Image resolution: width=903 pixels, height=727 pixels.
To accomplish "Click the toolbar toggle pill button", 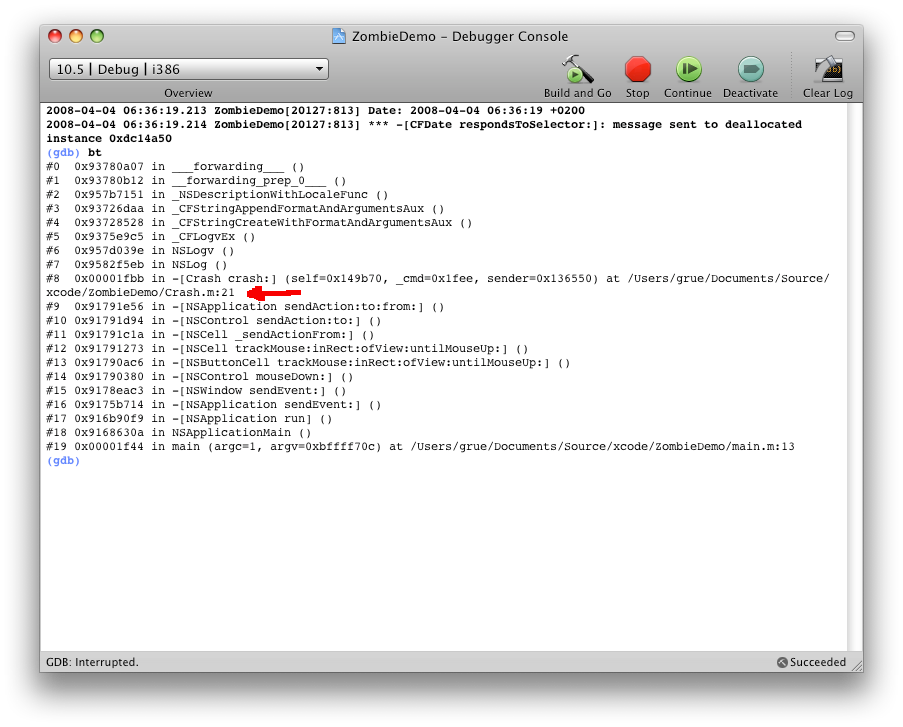I will point(845,36).
